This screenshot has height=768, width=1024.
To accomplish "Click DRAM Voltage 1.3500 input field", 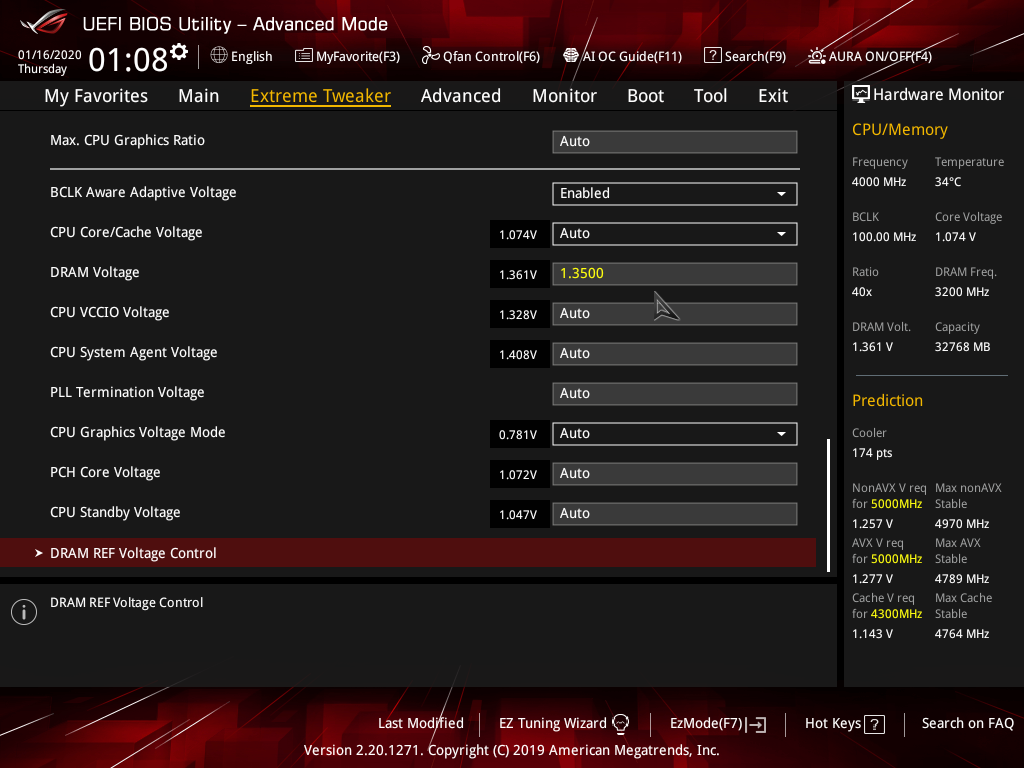I will [675, 274].
